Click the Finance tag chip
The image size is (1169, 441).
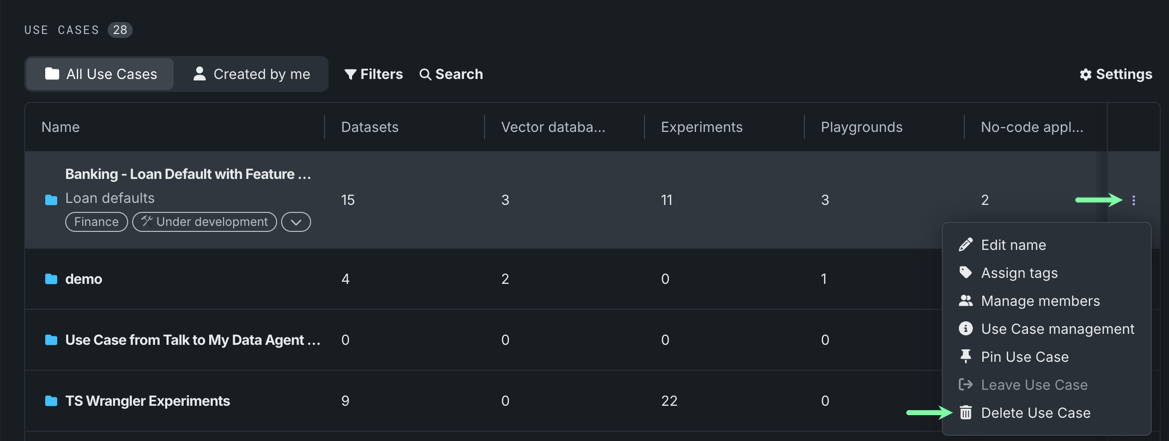96,222
